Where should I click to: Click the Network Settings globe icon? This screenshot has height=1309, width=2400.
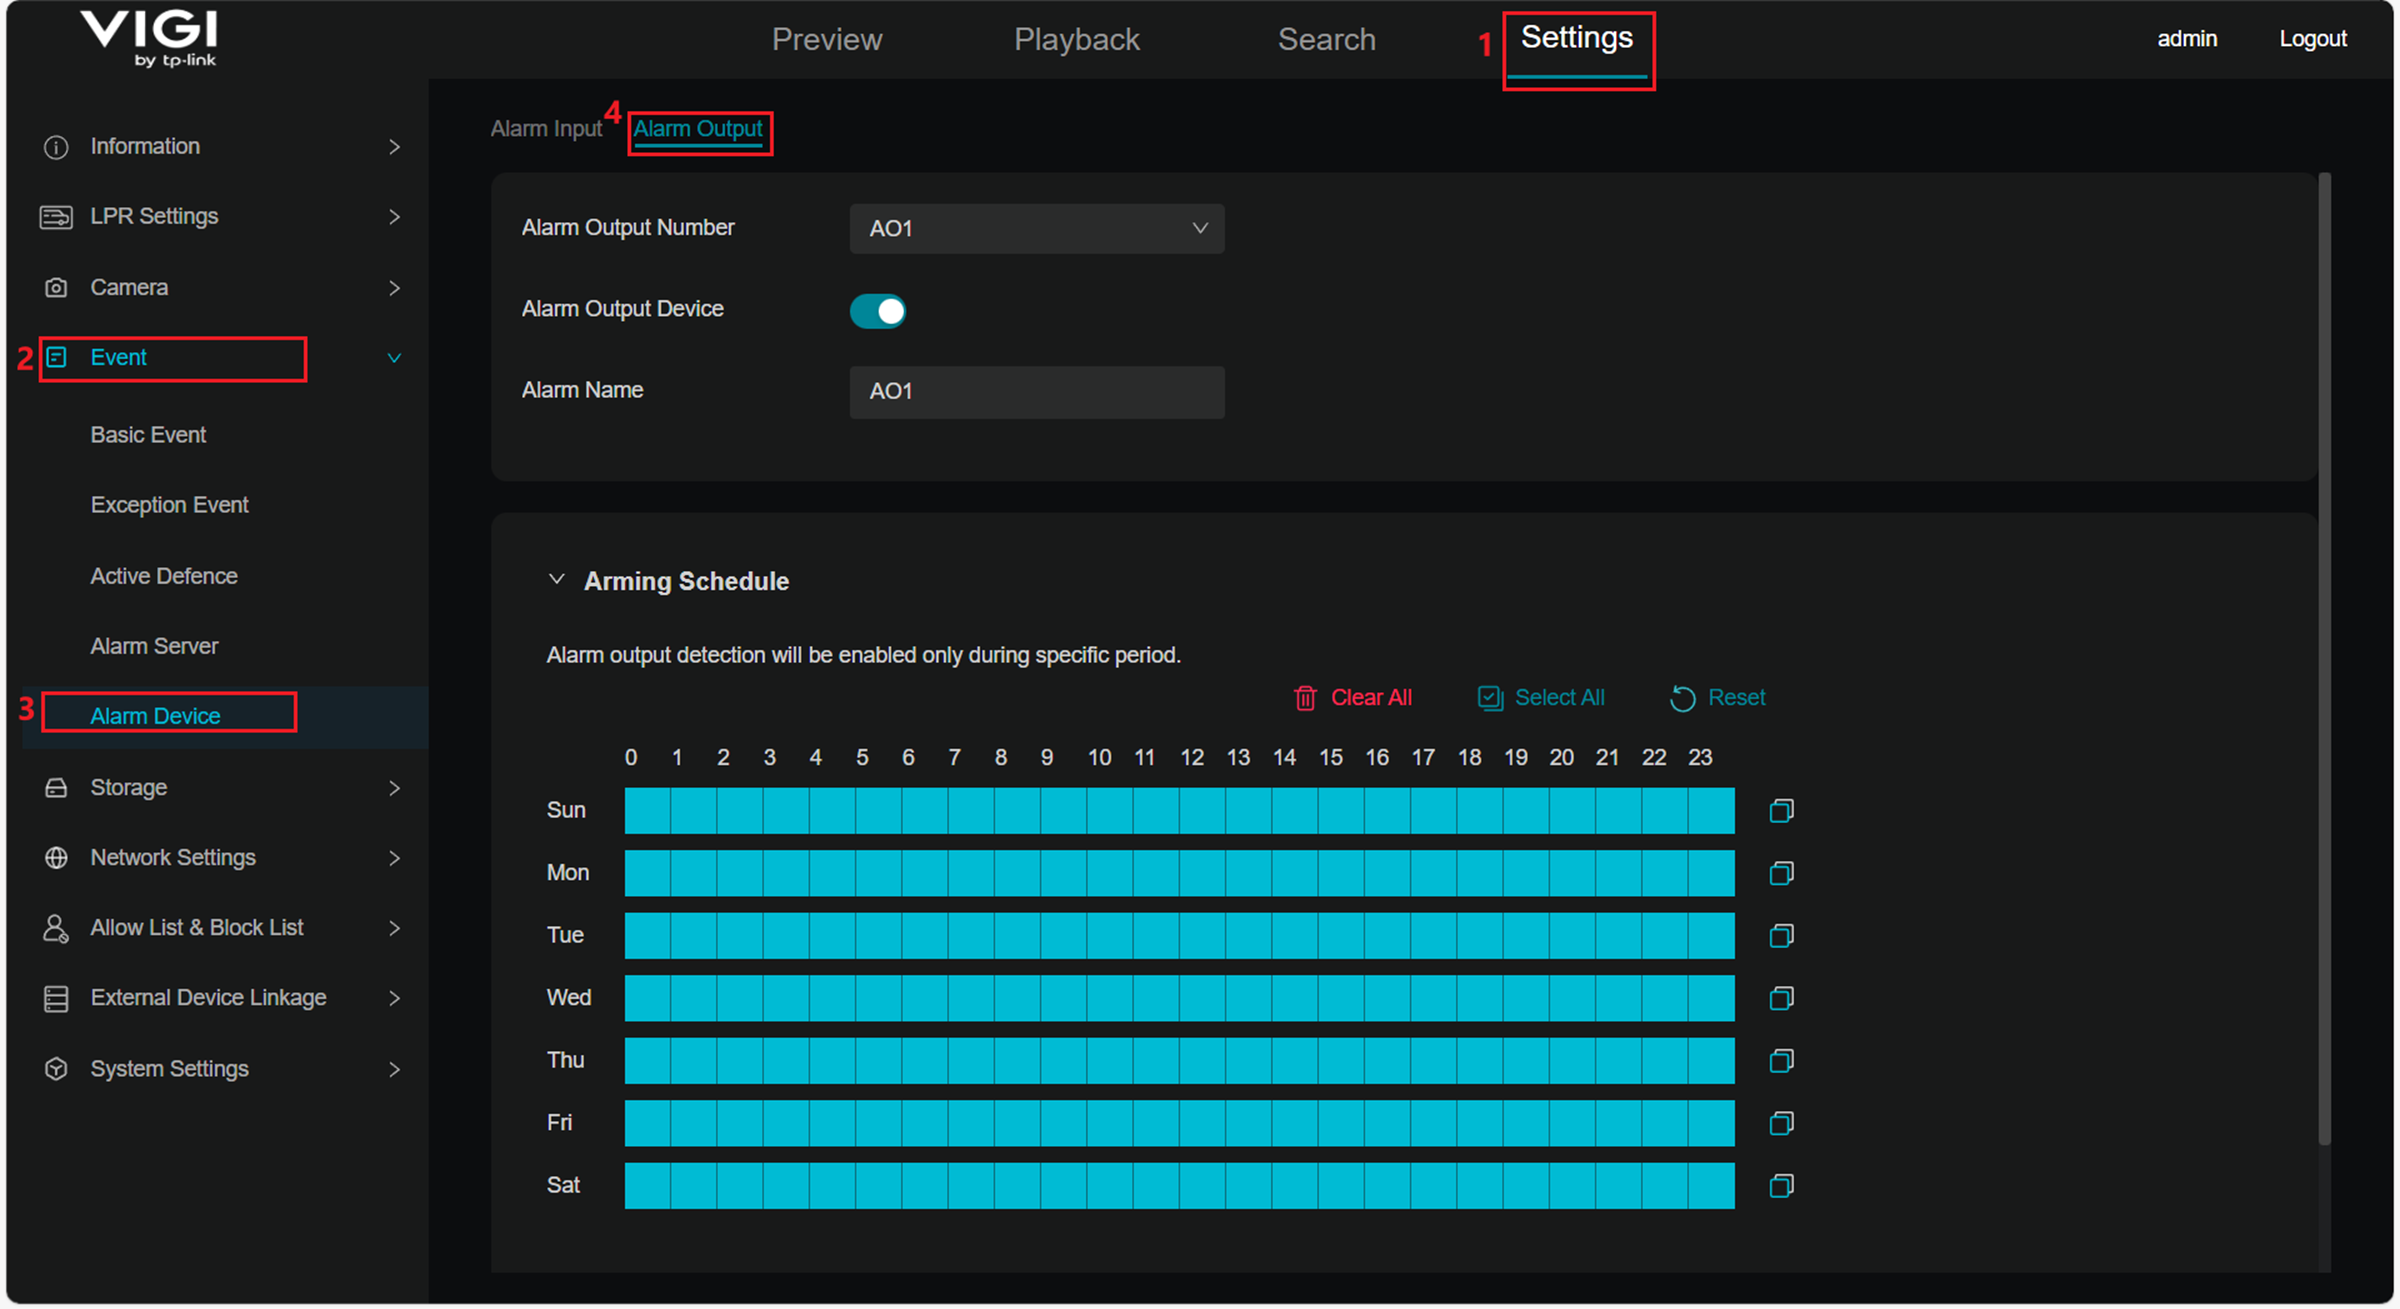56,857
